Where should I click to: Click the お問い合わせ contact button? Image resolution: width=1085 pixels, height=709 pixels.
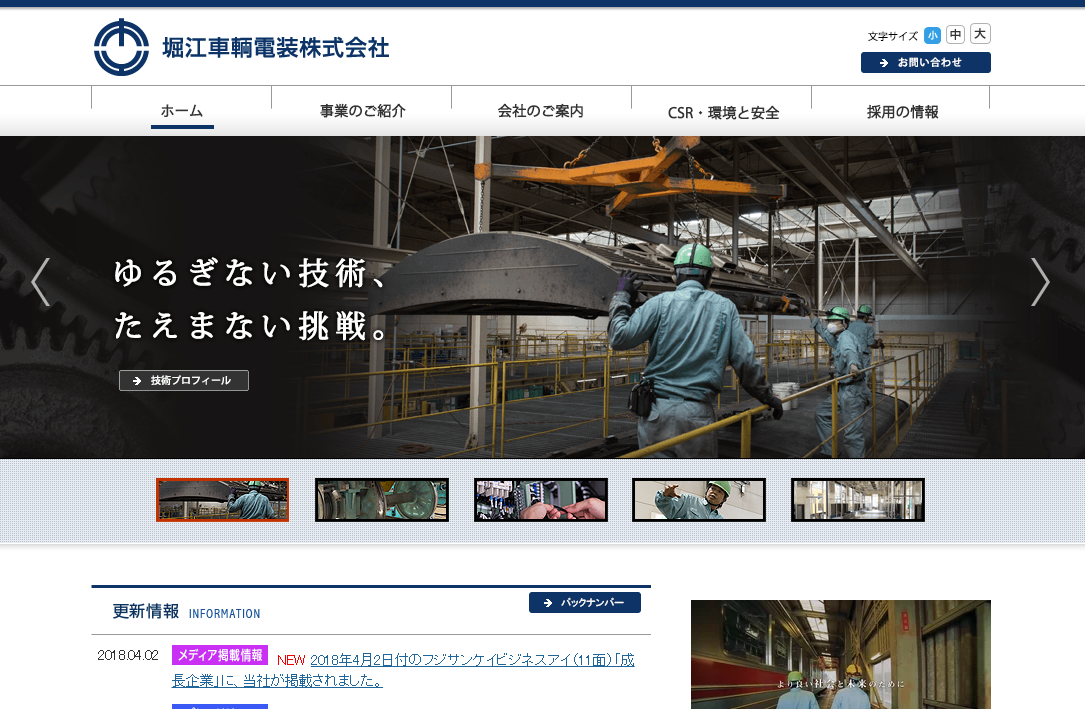click(x=925, y=63)
